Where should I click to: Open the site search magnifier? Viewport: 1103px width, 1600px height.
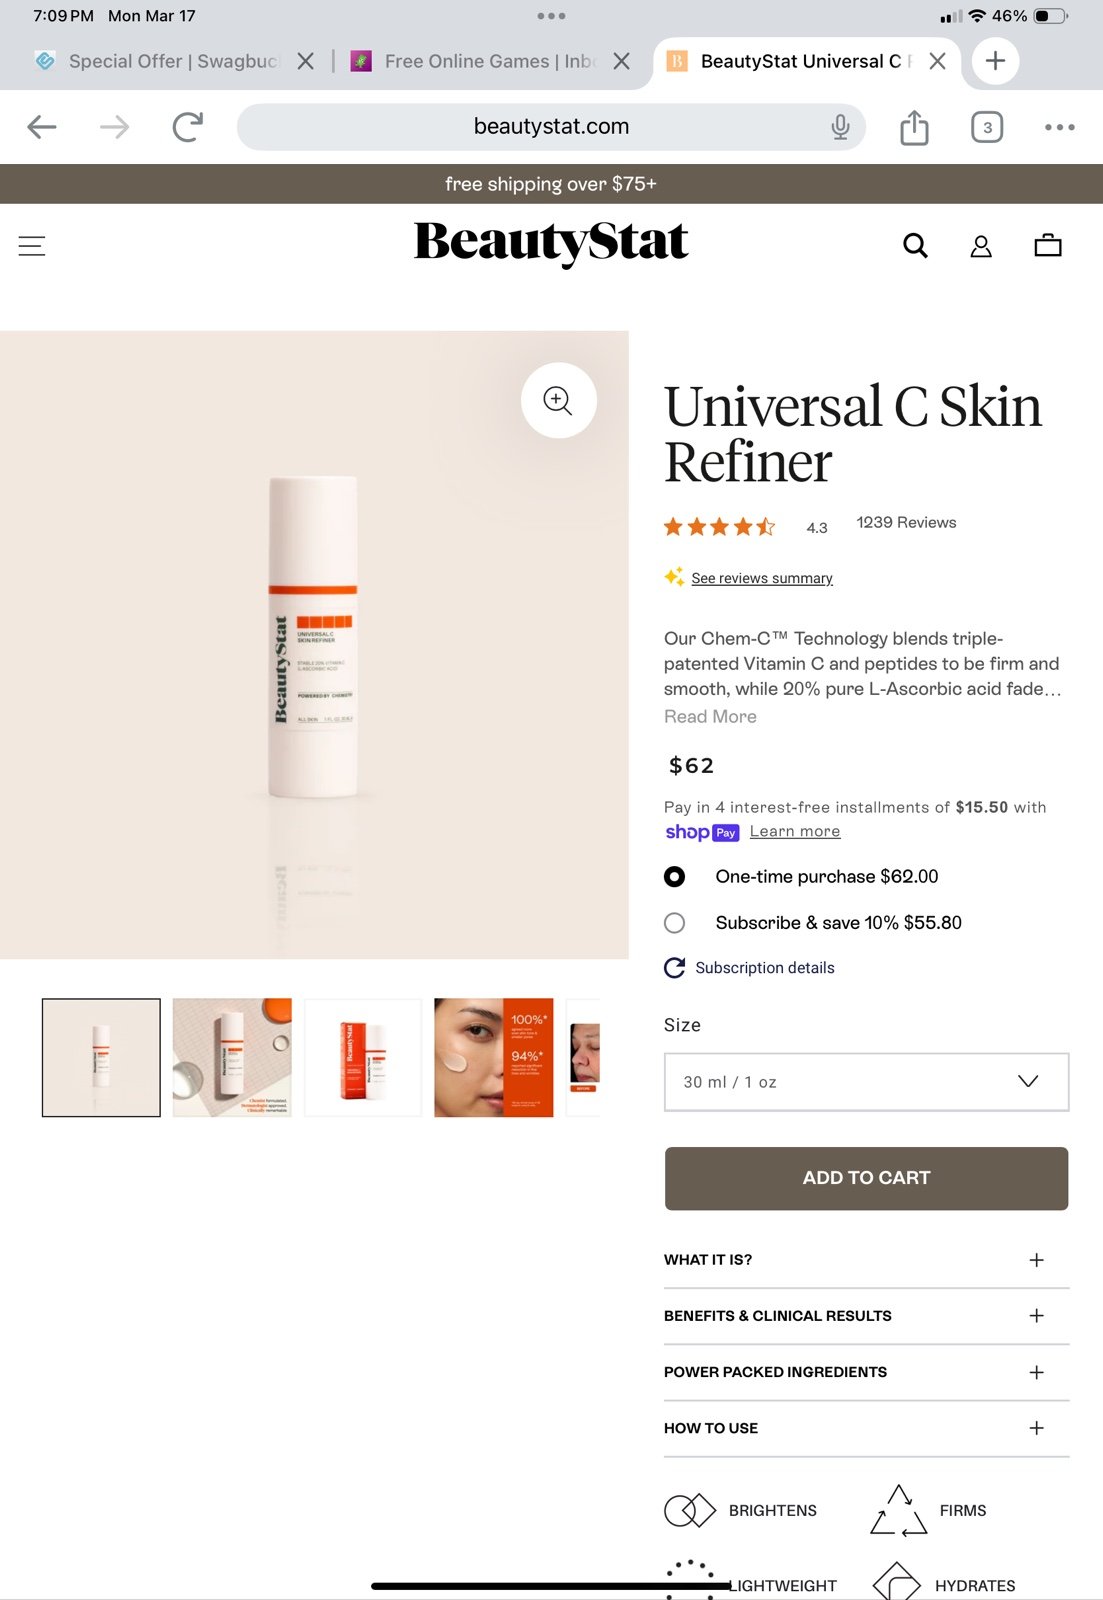(x=915, y=246)
